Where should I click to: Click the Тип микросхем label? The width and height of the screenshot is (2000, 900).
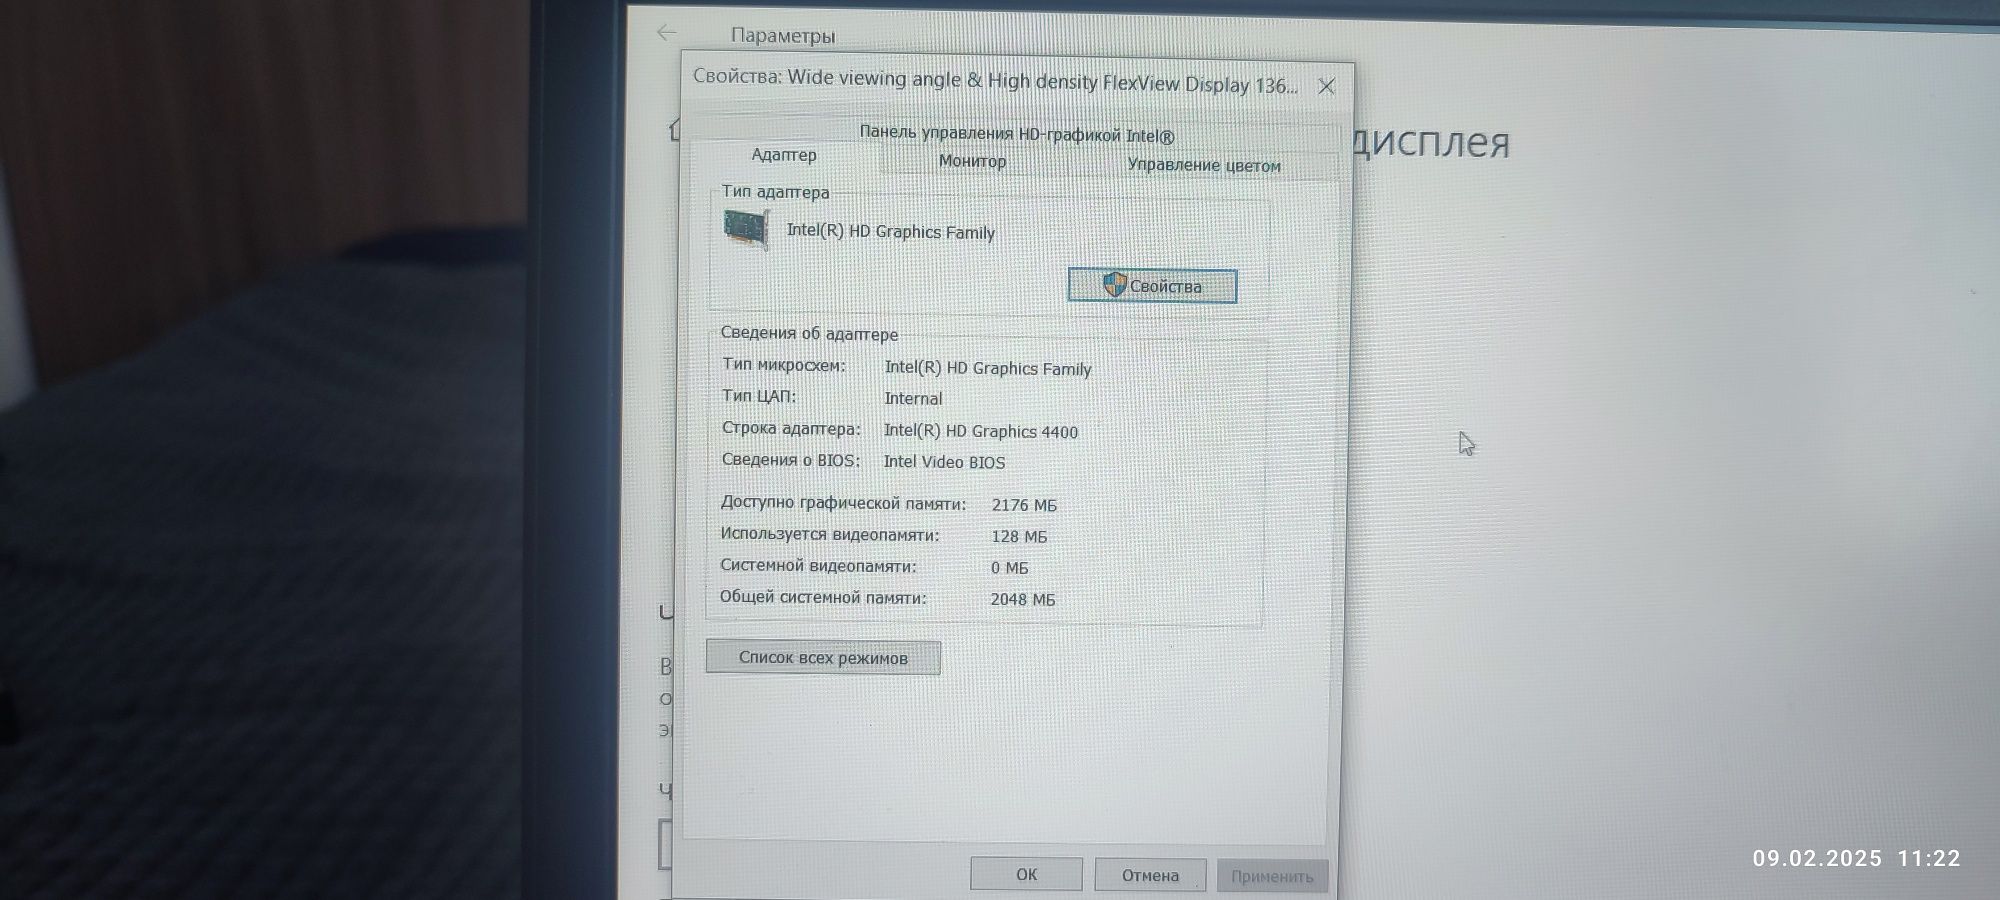(x=783, y=365)
